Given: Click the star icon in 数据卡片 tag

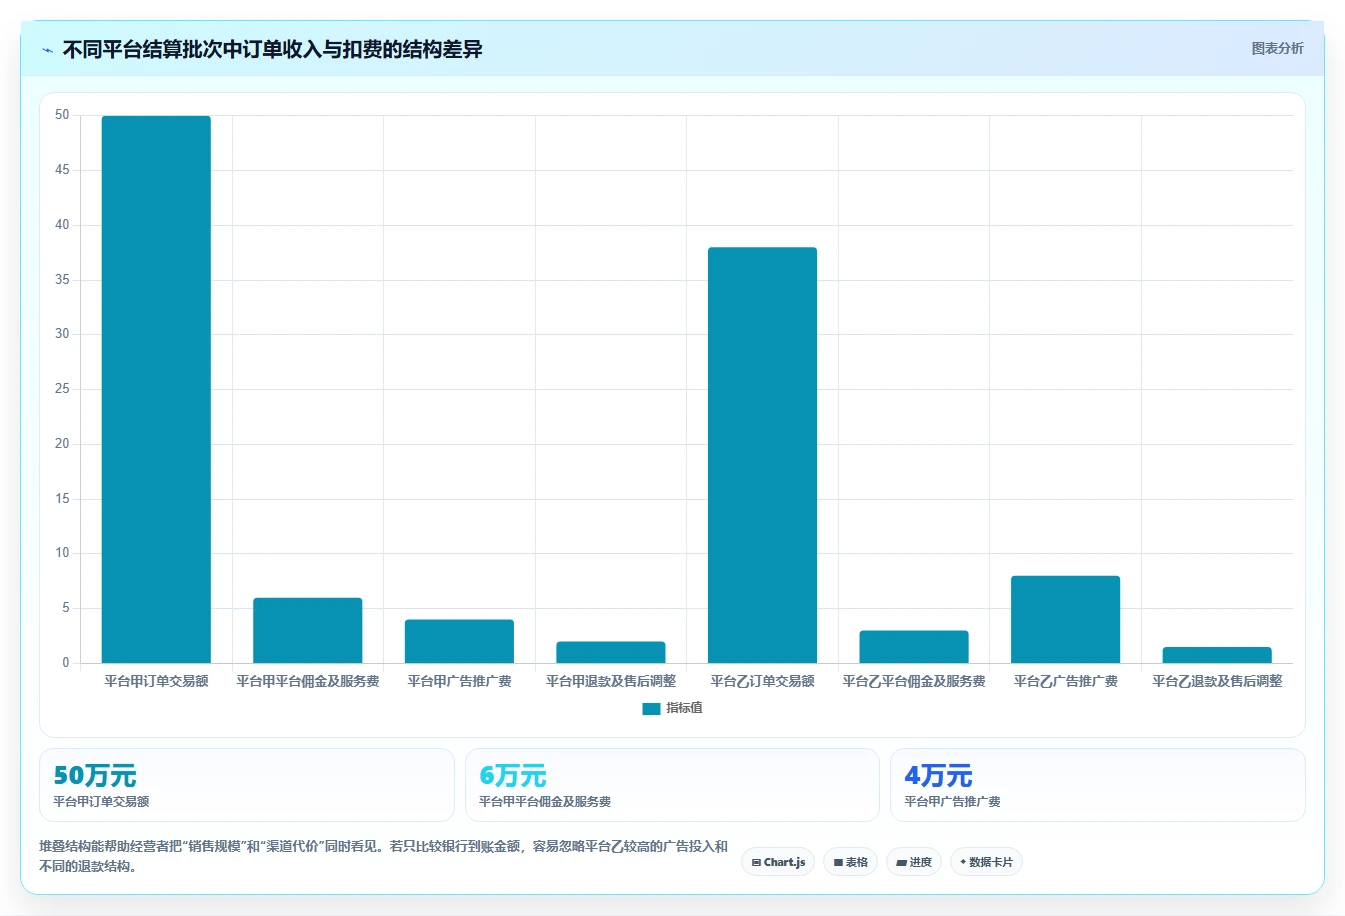Looking at the screenshot, I should click(x=963, y=862).
